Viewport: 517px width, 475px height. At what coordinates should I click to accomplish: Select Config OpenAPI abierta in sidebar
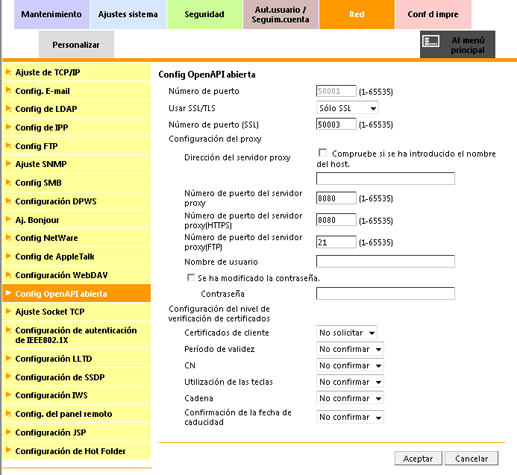tap(77, 293)
